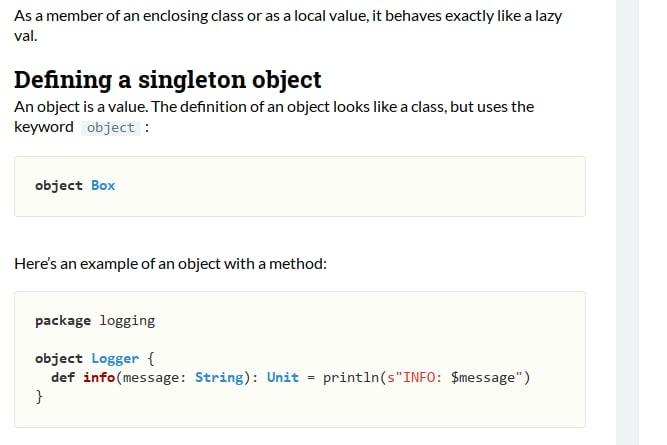Click the sentence starting 'An object is a value'
667x445 pixels.
point(274,117)
